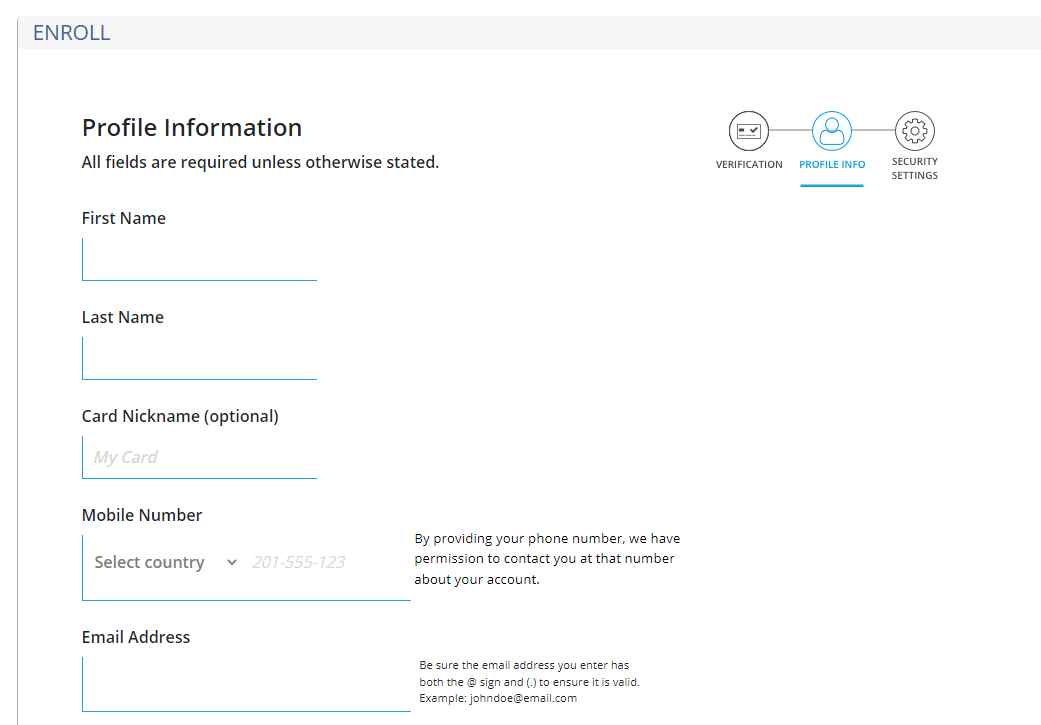
Task: Select the Profile Info person icon
Action: coord(832,130)
